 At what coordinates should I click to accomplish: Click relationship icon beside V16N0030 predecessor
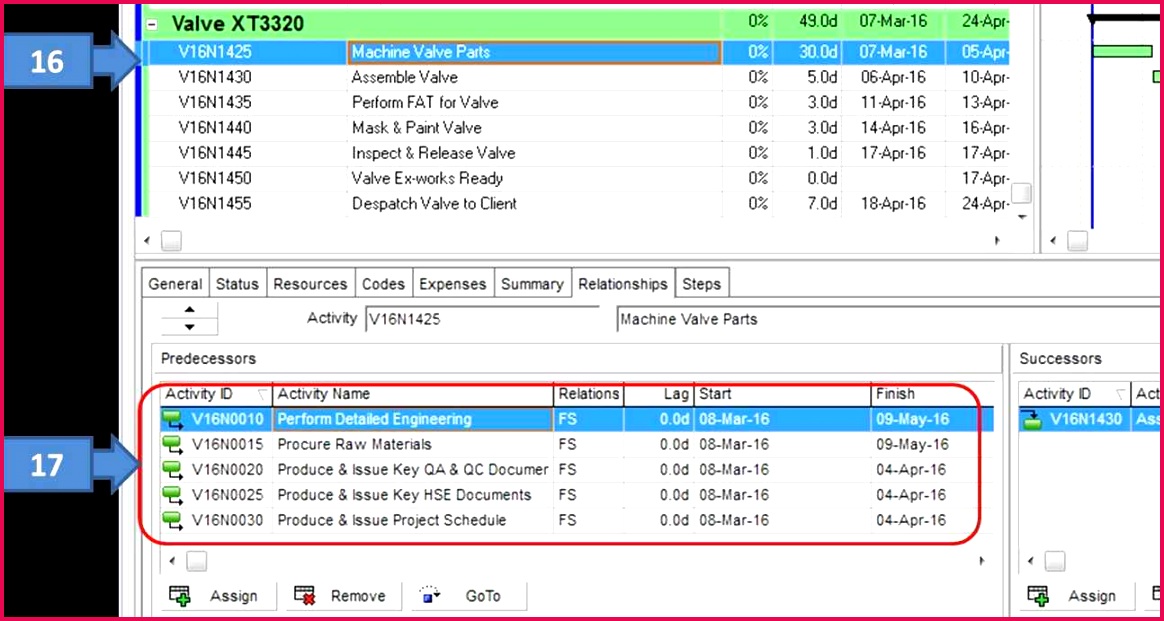pos(174,521)
